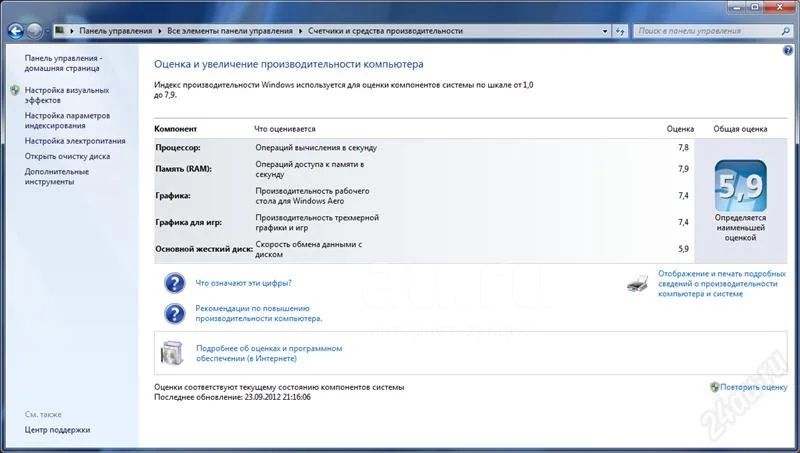This screenshot has height=453, width=800.
Task: Click the 'Графика:' row label
Action: click(x=172, y=195)
